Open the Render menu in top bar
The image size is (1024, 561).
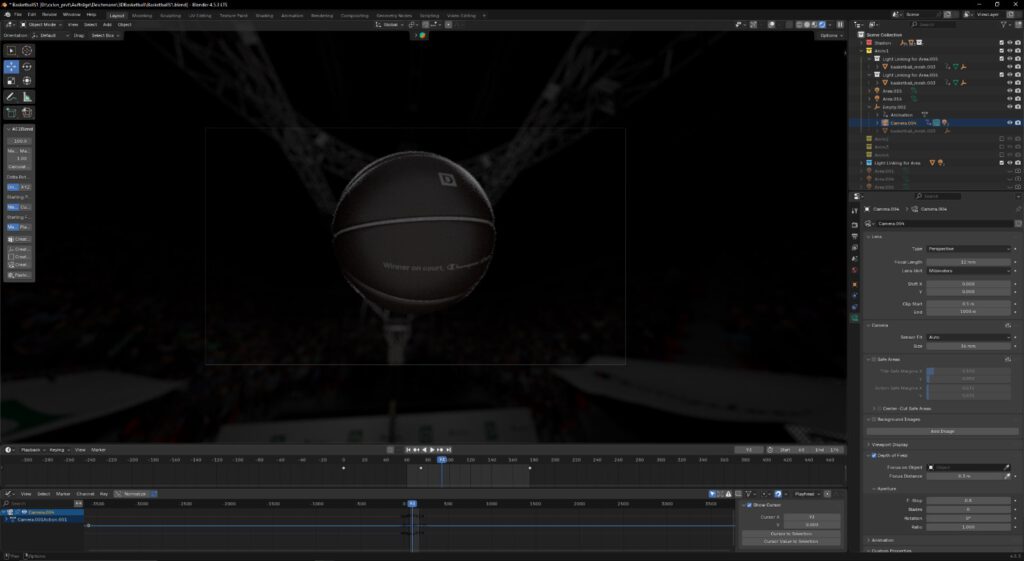pyautogui.click(x=49, y=15)
